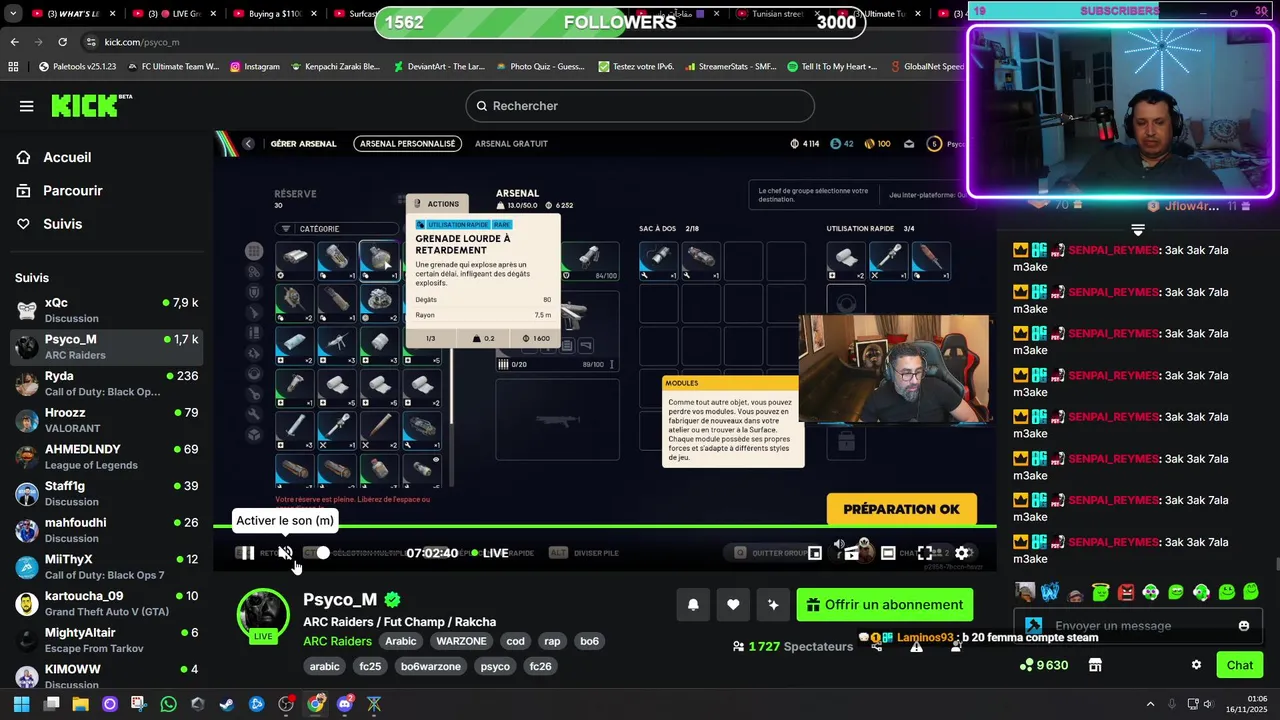This screenshot has width=1280, height=720.
Task: Focus the Rechercher search box
Action: pyautogui.click(x=640, y=106)
